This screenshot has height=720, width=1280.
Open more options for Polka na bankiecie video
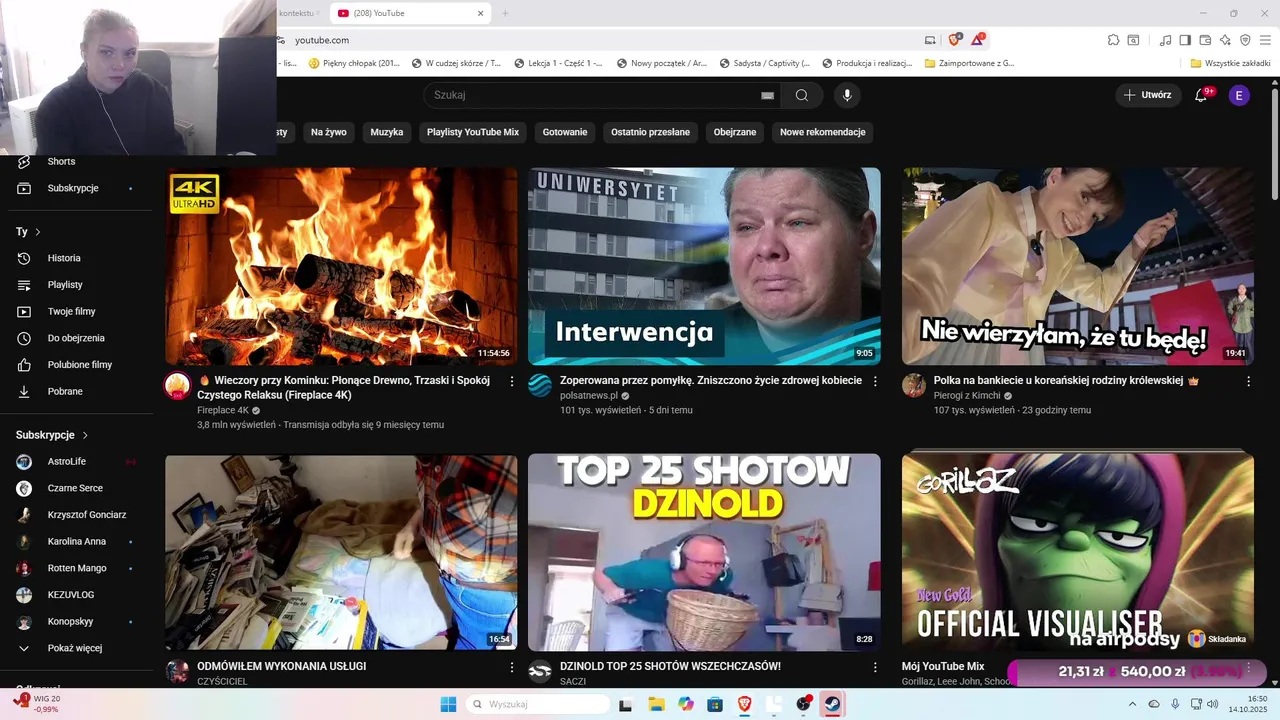(1248, 381)
